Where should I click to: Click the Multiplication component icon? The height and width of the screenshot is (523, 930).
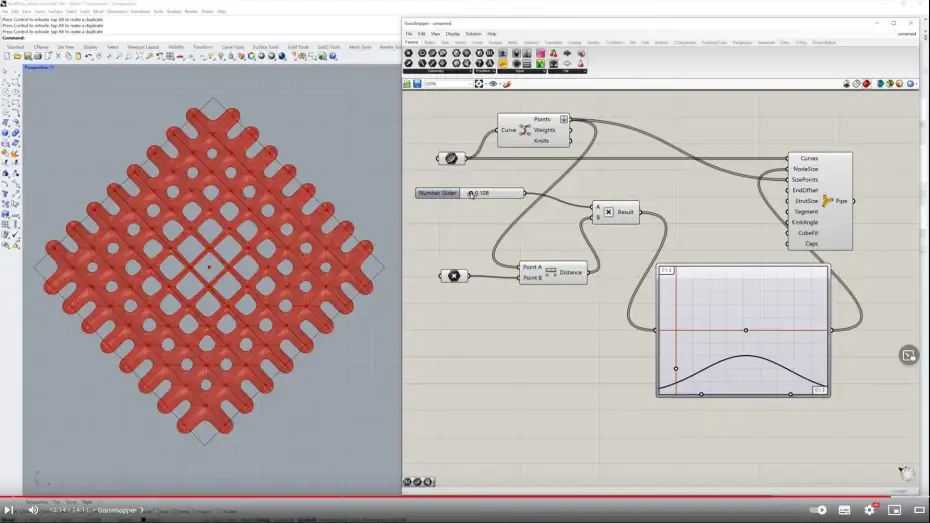[x=609, y=212]
